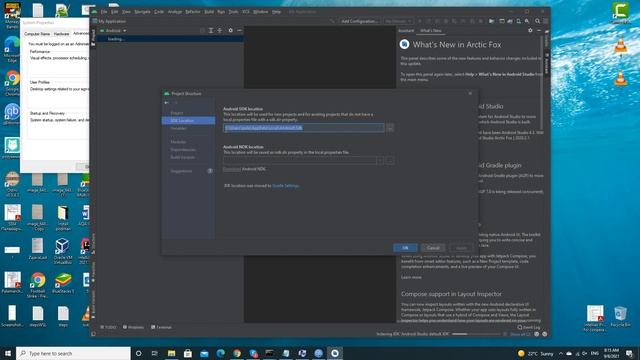The image size is (640, 360).
Task: Click the Make Project hammer icon
Action: (x=333, y=21)
